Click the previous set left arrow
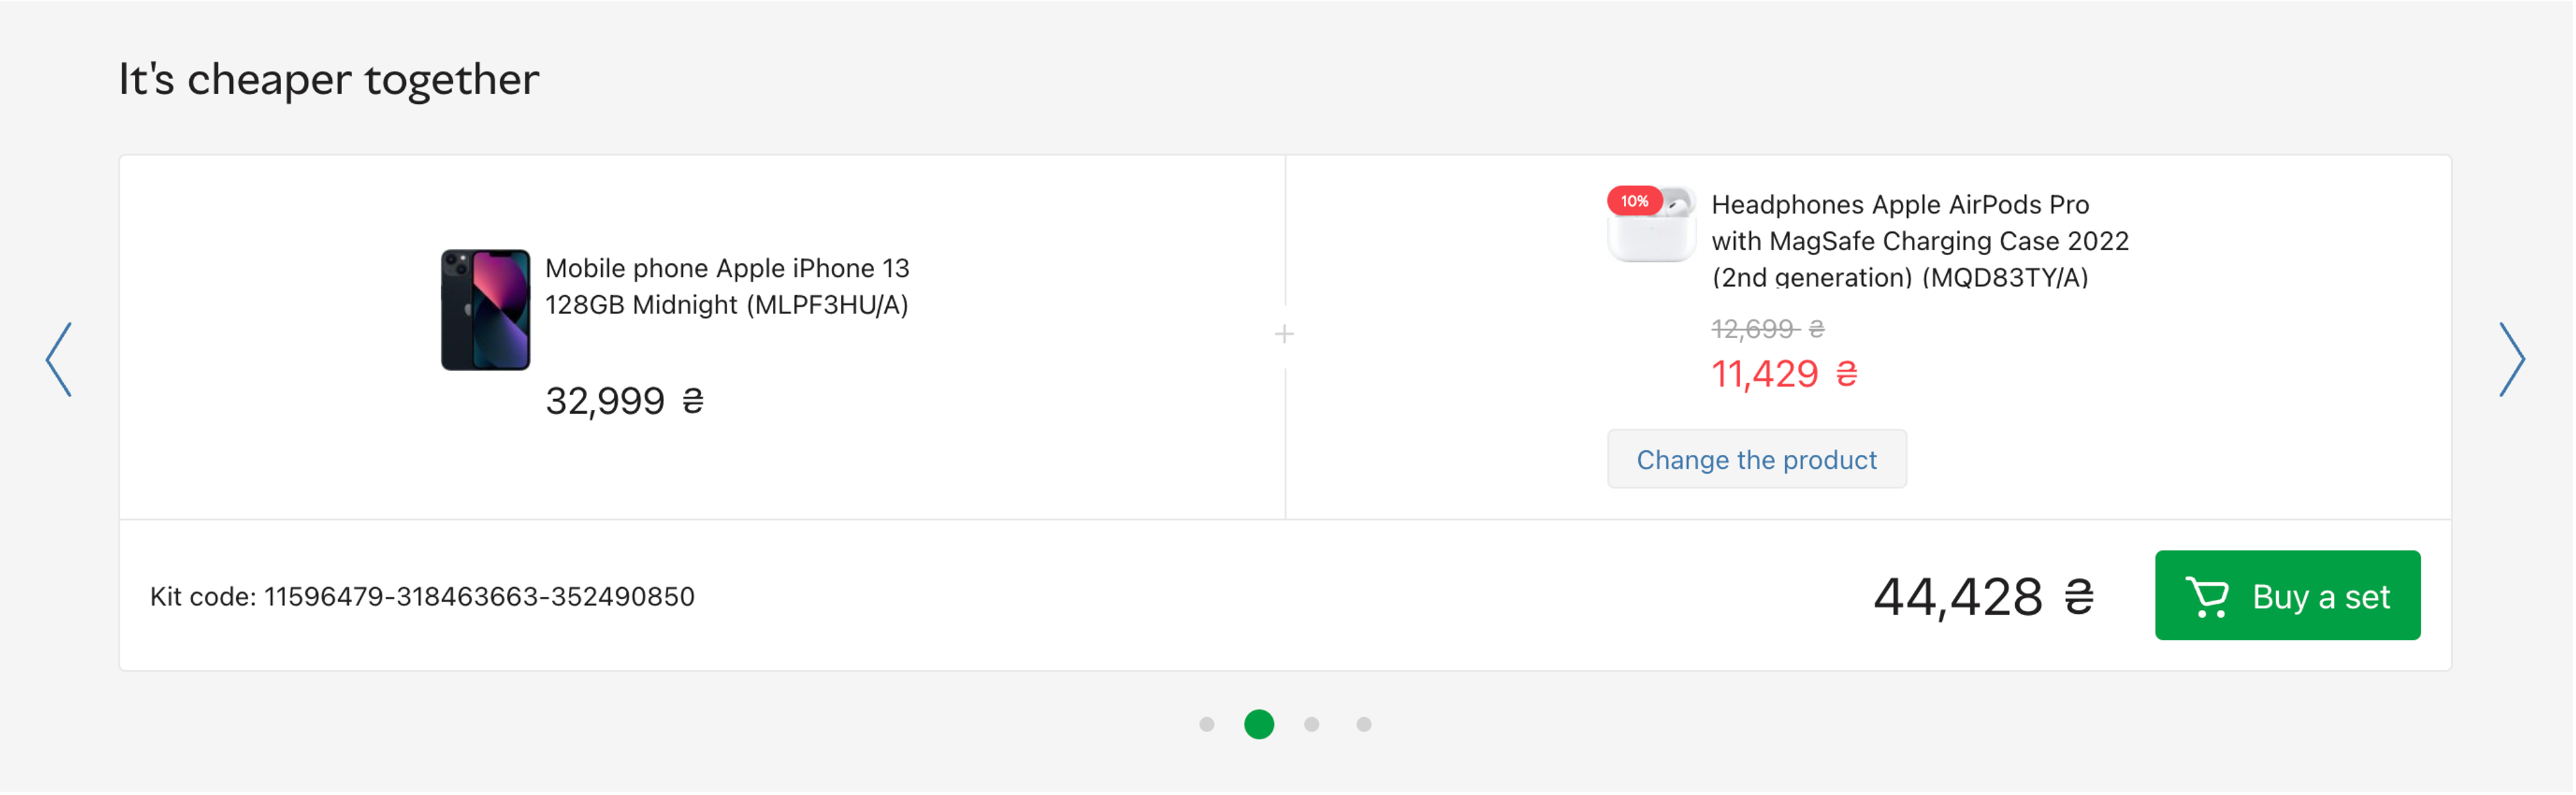Image resolution: width=2576 pixels, height=795 pixels. 59,360
